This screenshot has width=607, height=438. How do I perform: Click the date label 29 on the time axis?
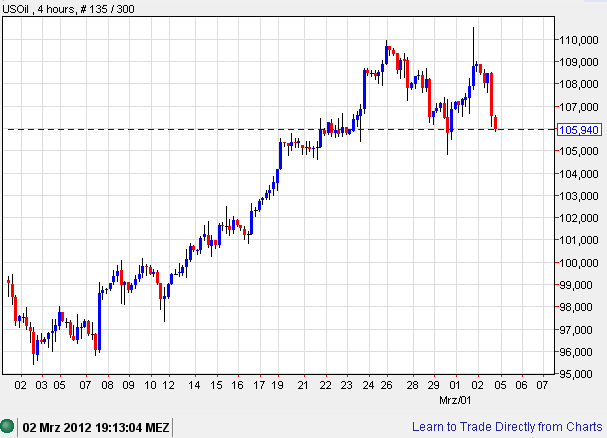(434, 385)
